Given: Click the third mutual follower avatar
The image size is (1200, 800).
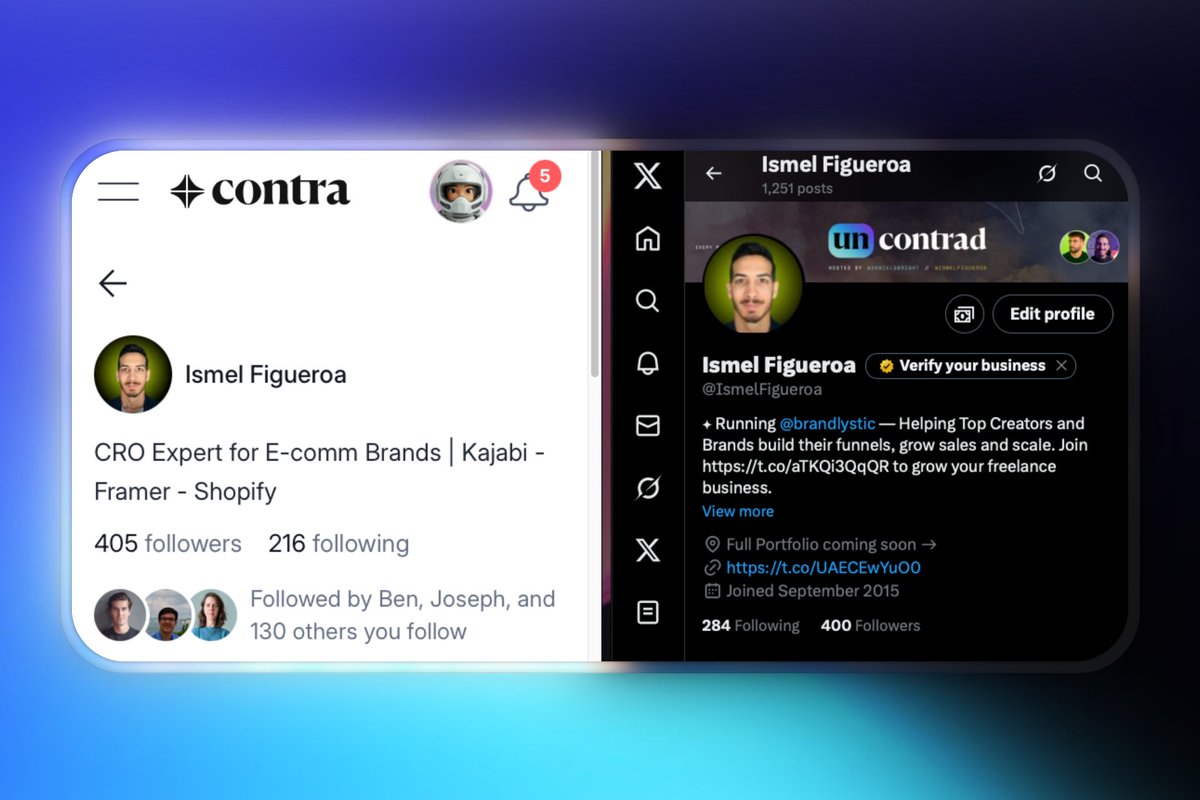Looking at the screenshot, I should (213, 615).
